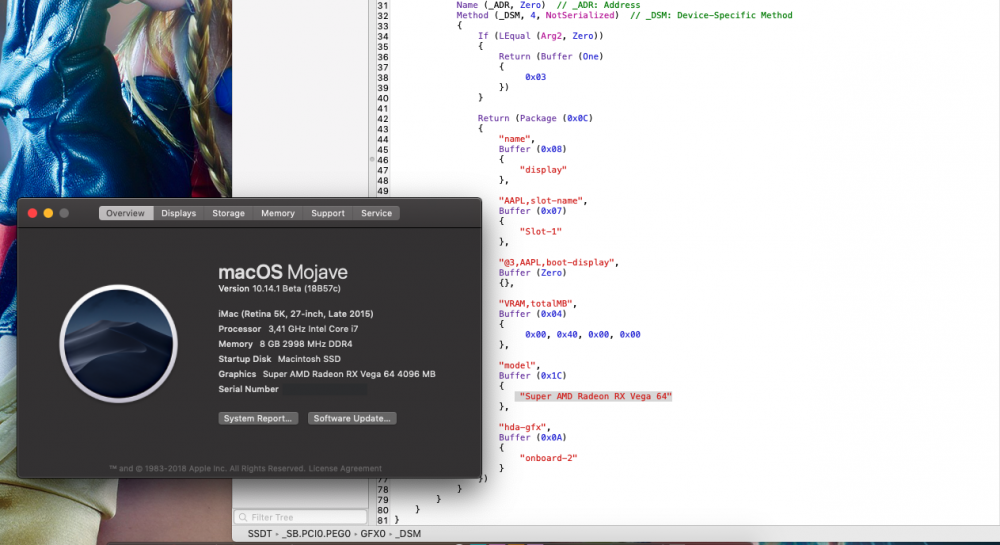This screenshot has width=1000, height=545.
Task: Click the "display" string in code
Action: tap(543, 170)
